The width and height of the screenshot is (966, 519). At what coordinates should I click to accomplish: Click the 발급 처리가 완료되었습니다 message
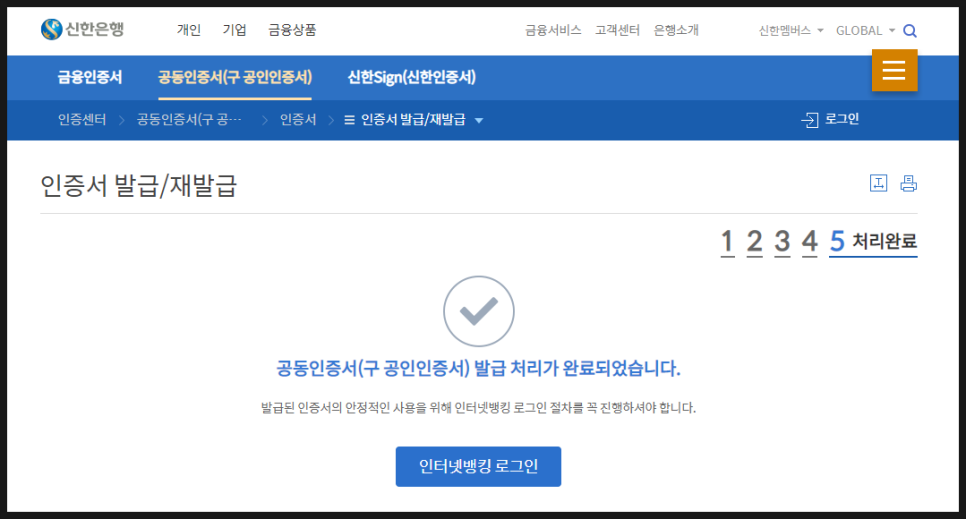tap(478, 369)
